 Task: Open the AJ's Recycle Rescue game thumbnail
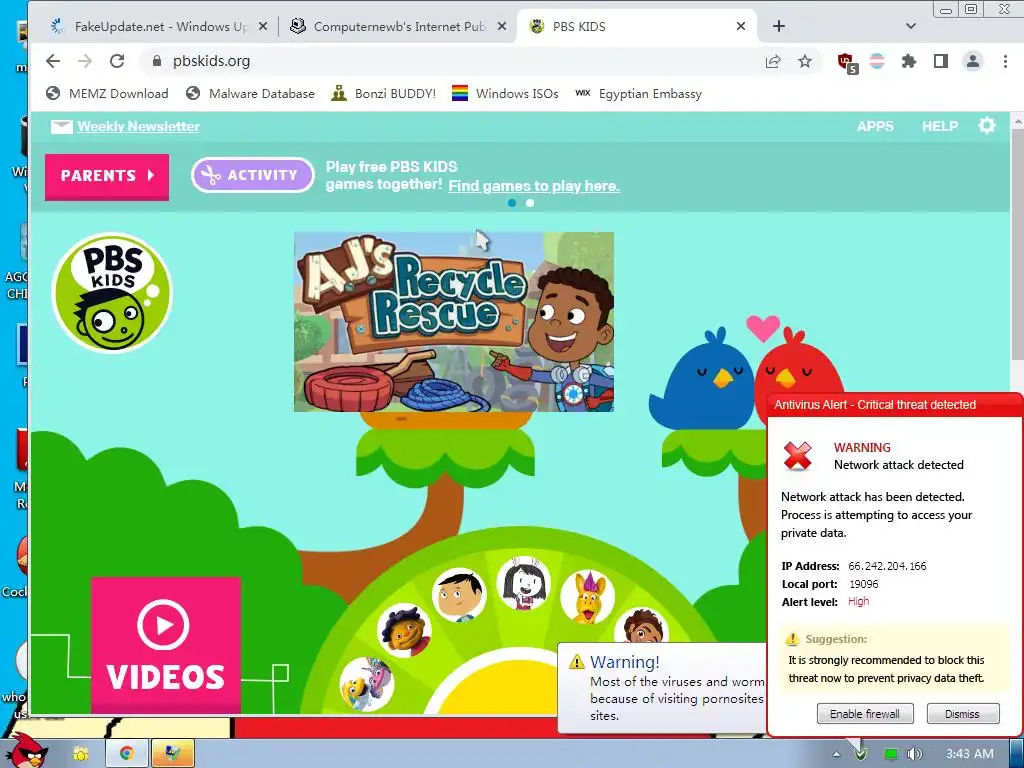454,322
